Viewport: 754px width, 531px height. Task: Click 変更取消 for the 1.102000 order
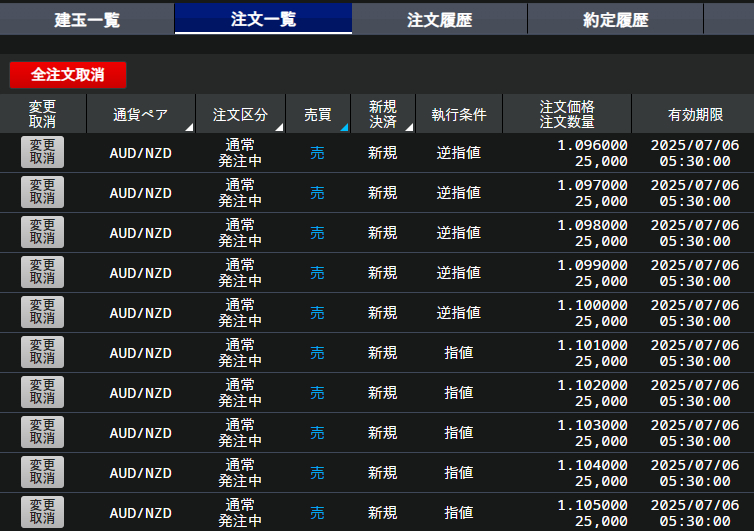tap(42, 392)
